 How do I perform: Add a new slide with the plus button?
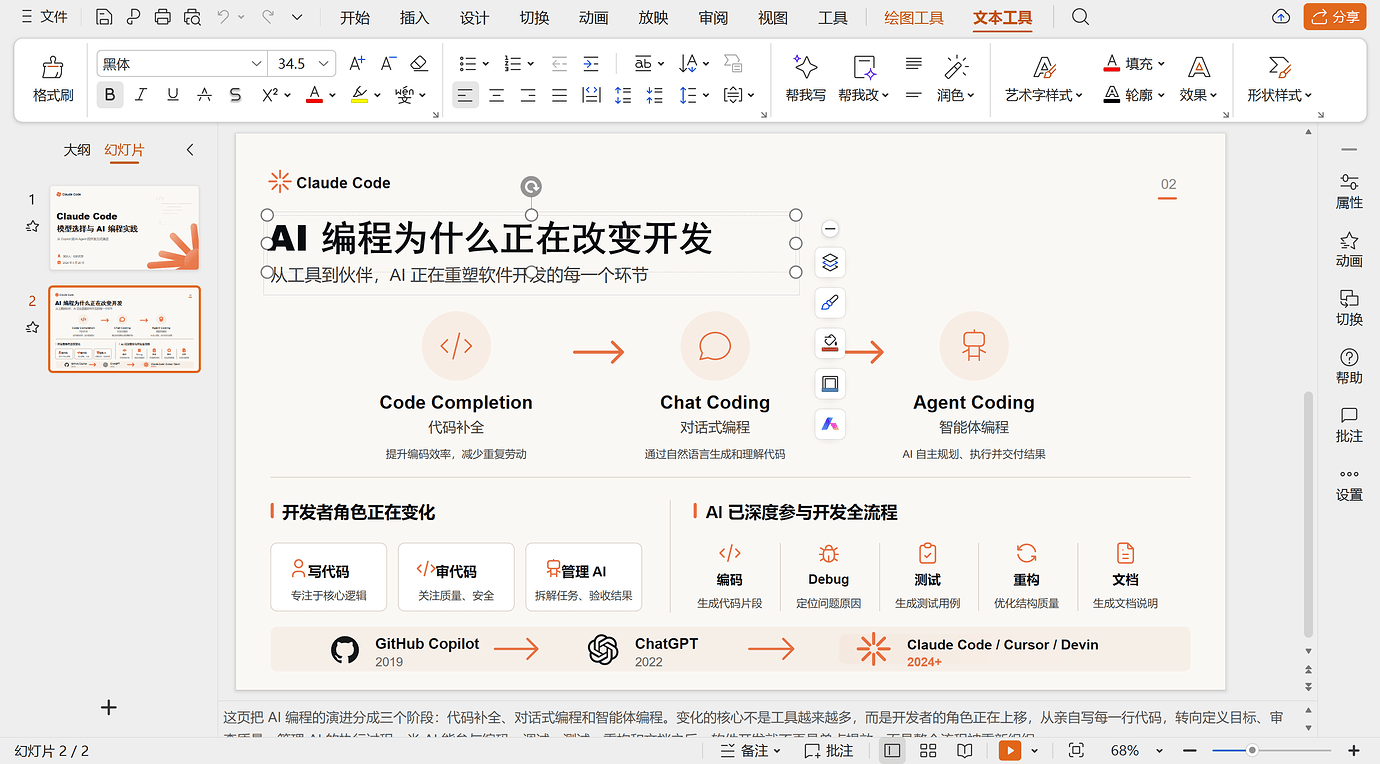click(x=109, y=707)
